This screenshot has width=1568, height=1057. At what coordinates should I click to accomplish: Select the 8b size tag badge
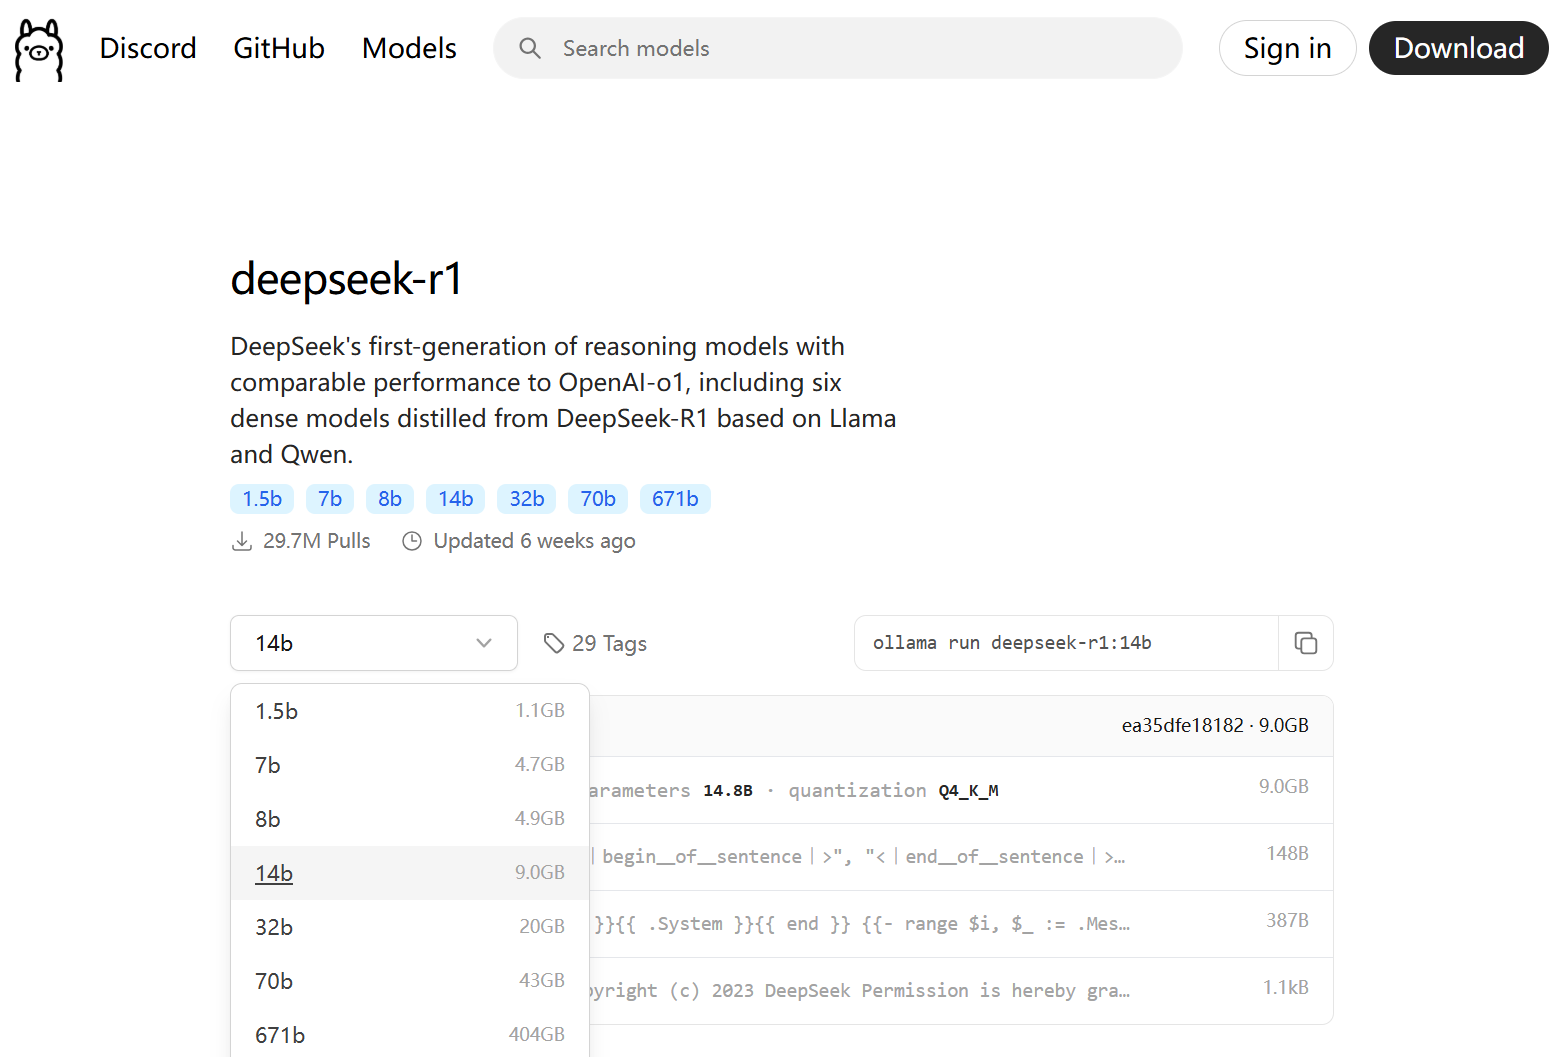(x=390, y=499)
